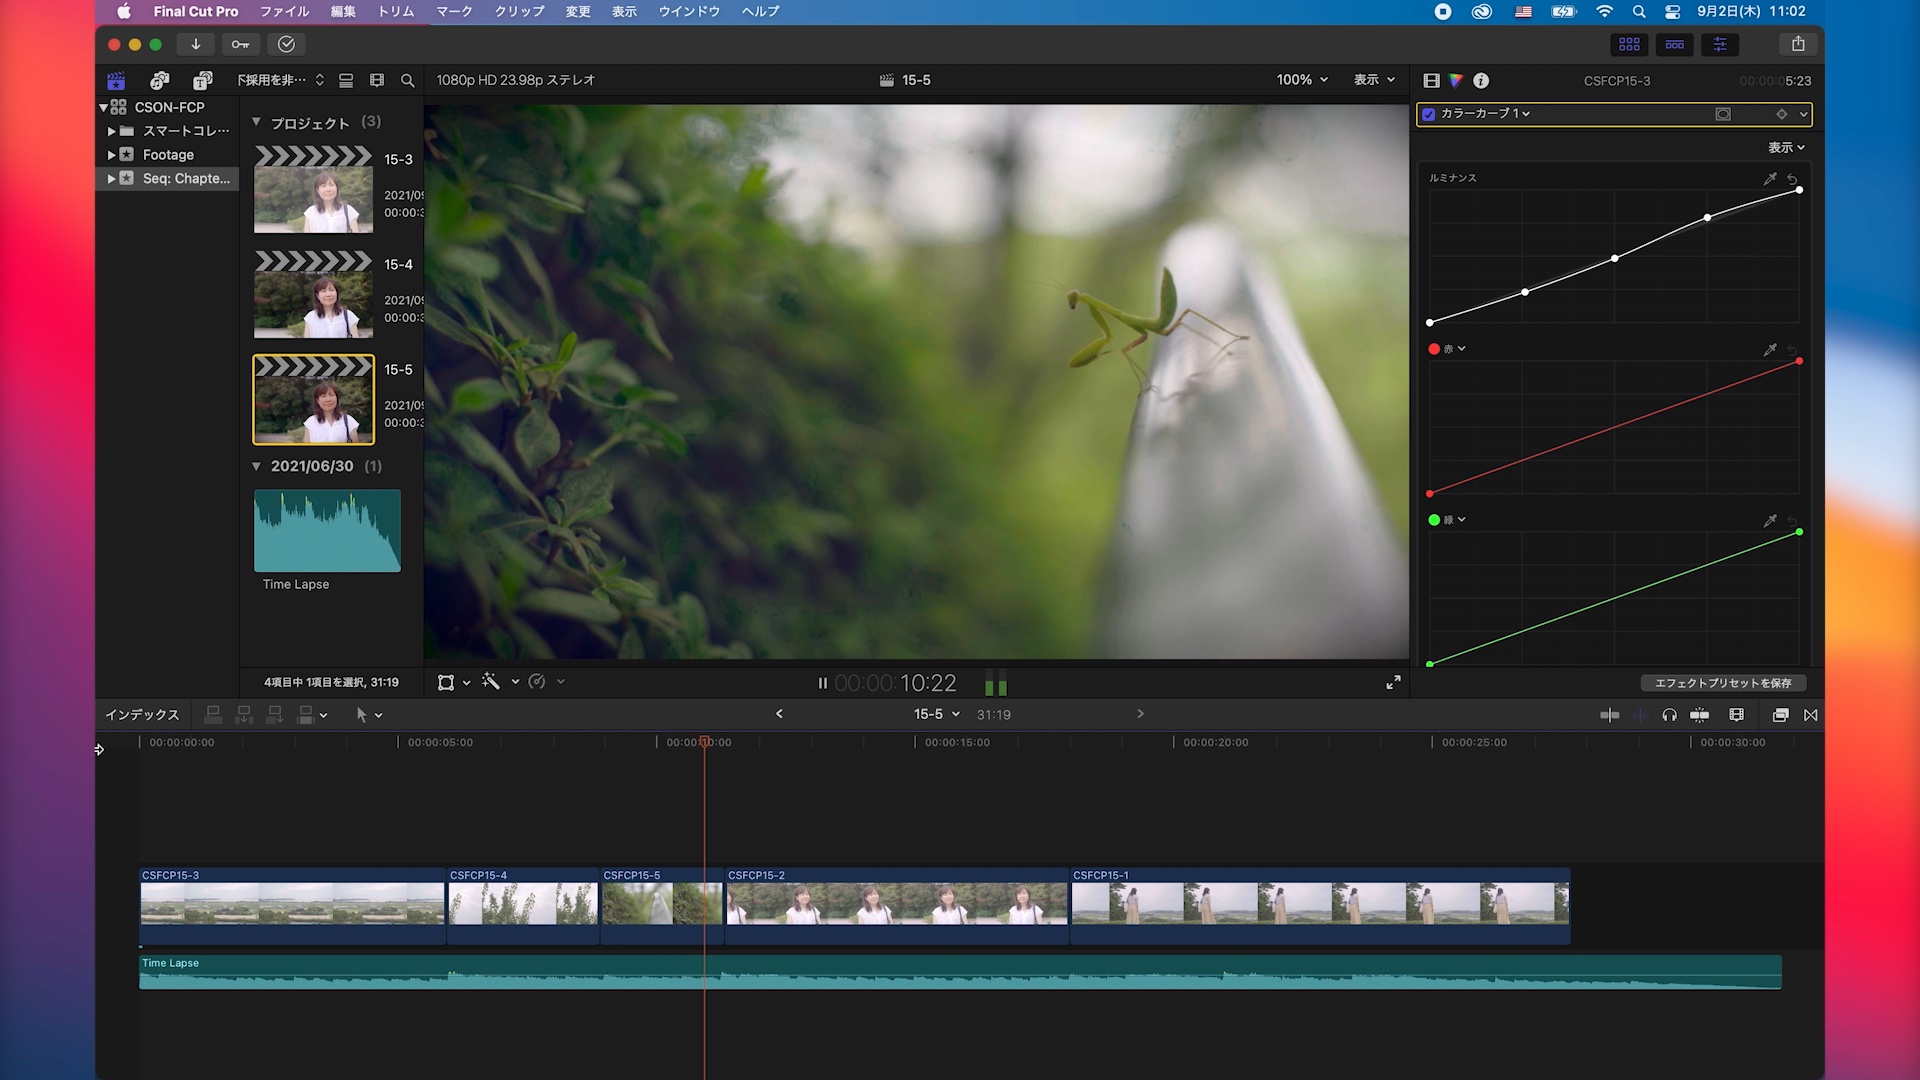This screenshot has height=1080, width=1920.
Task: Open the titles and generators sidebar
Action: (x=202, y=80)
